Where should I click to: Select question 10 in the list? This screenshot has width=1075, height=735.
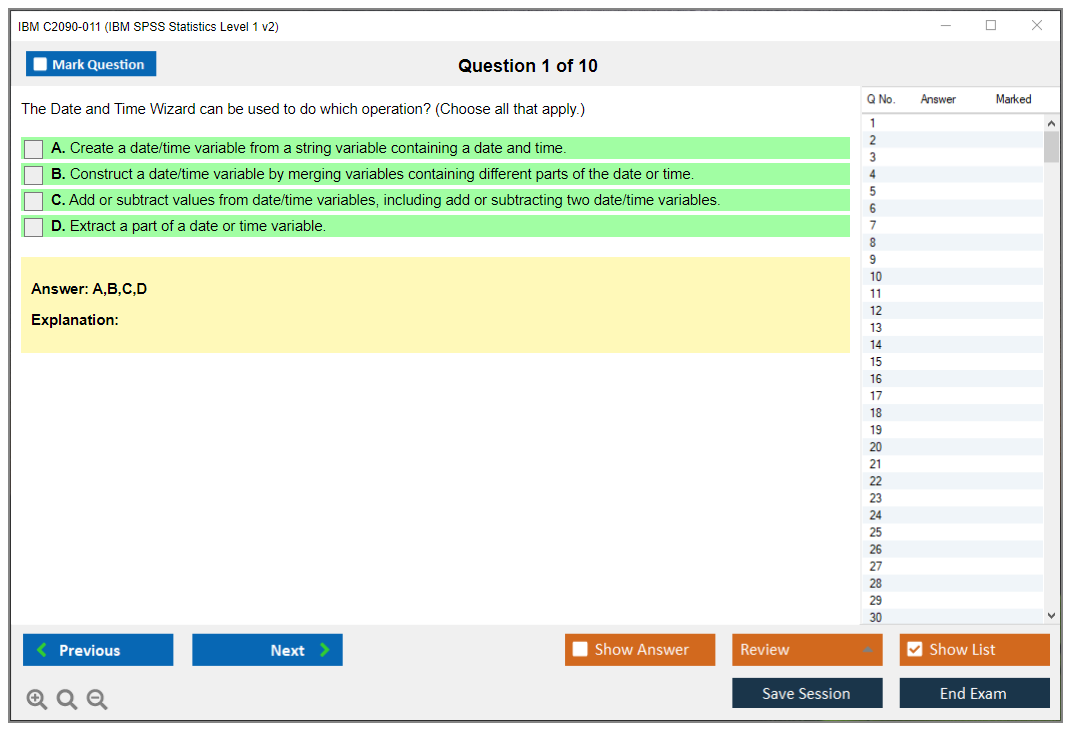[x=876, y=277]
